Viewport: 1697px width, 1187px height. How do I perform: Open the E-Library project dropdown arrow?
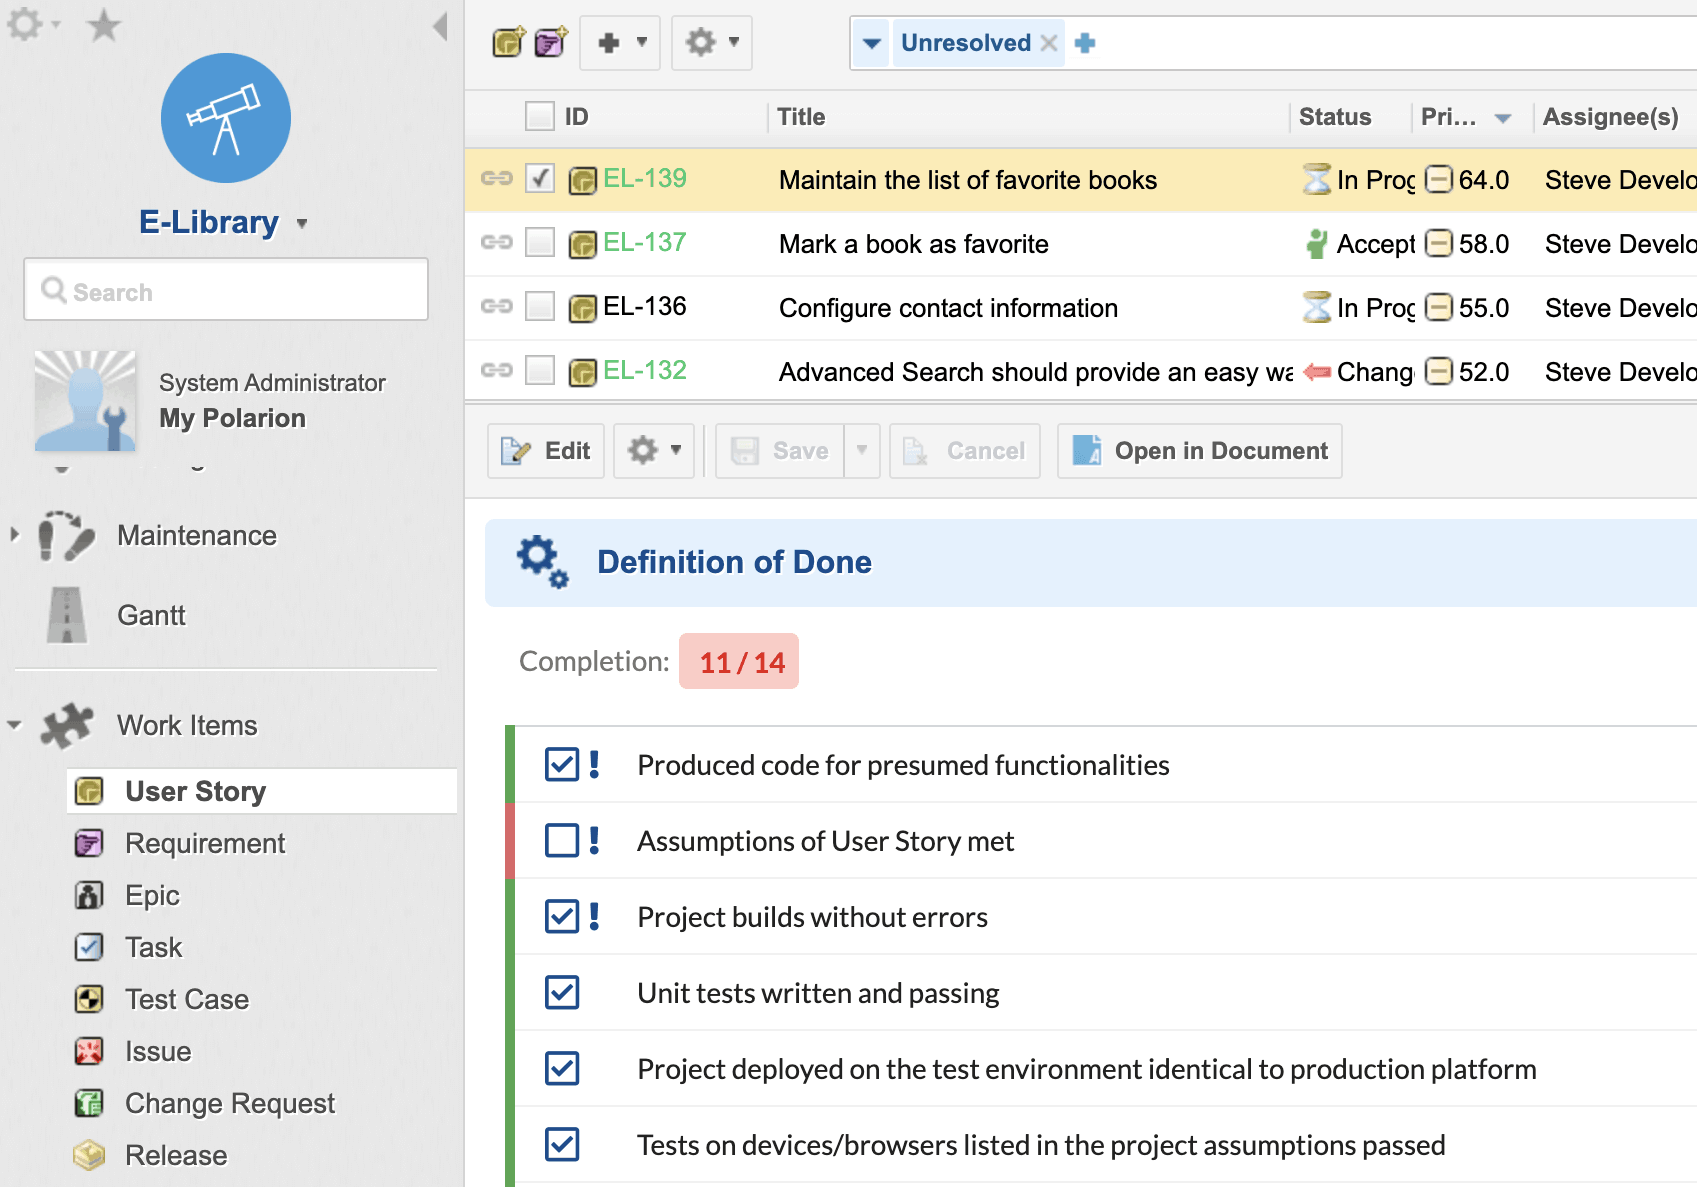tap(302, 224)
